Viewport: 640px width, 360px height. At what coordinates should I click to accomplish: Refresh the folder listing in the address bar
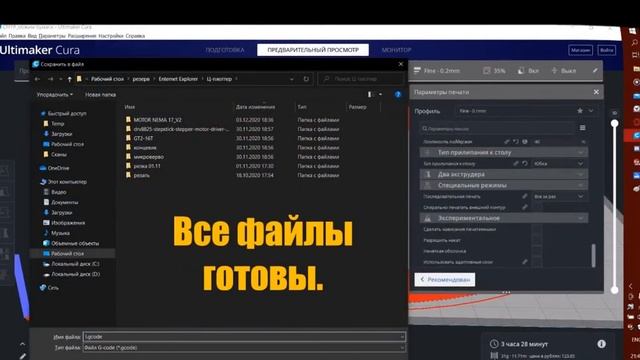(306, 79)
